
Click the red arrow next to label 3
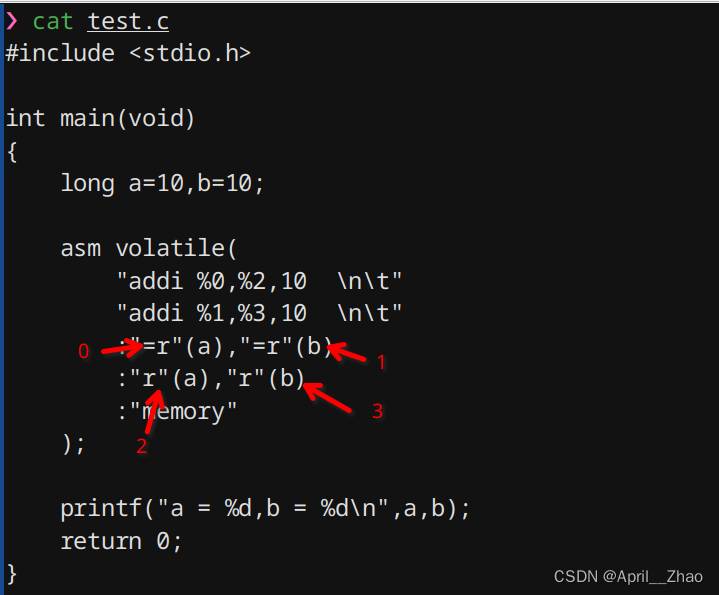(x=327, y=397)
